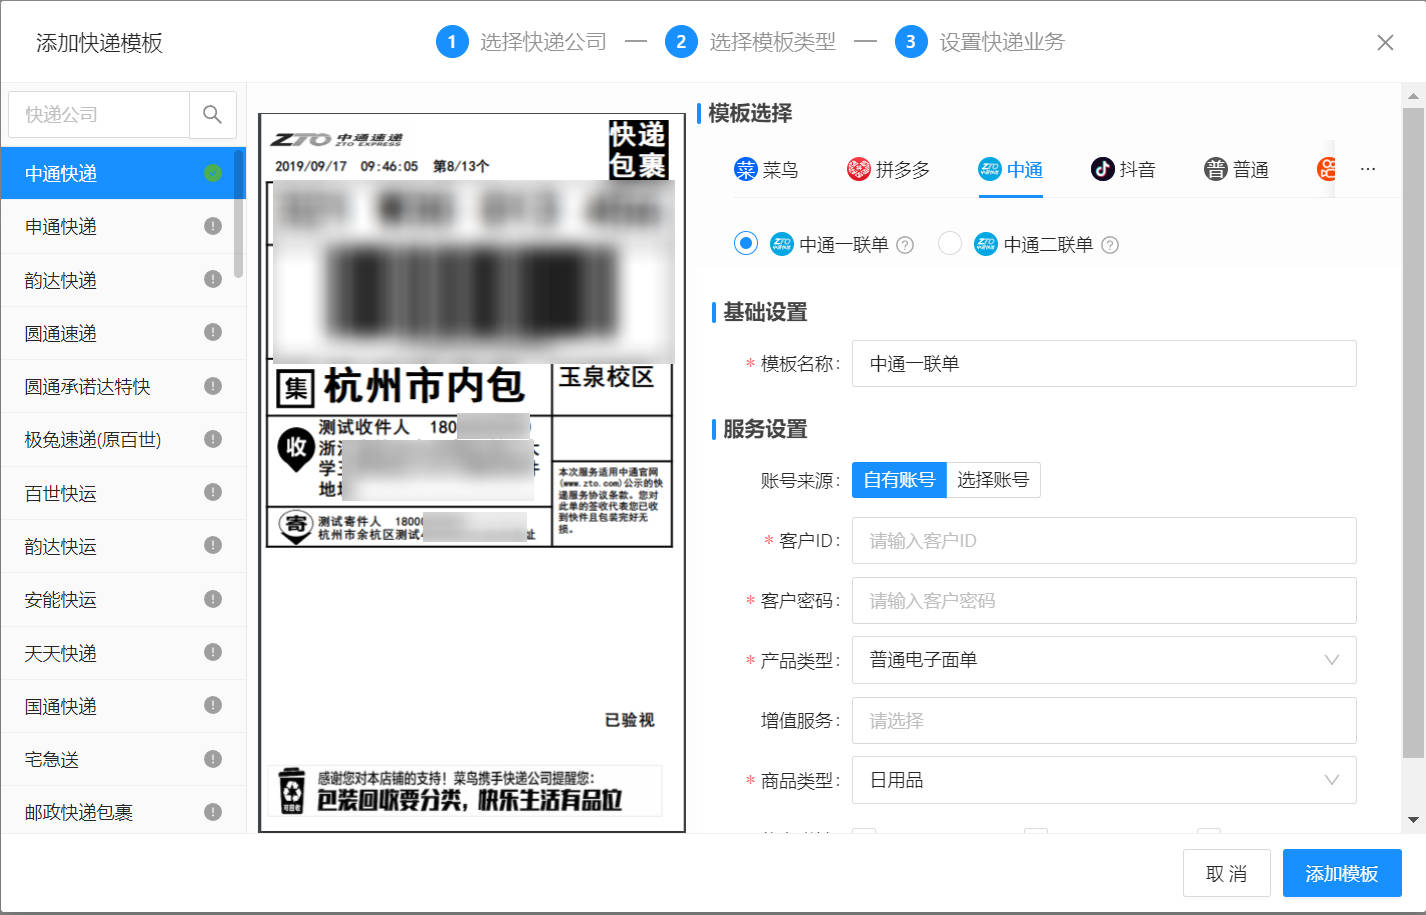Select 天天快递 in courier list
Viewport: 1426px width, 915px height.
pos(123,653)
